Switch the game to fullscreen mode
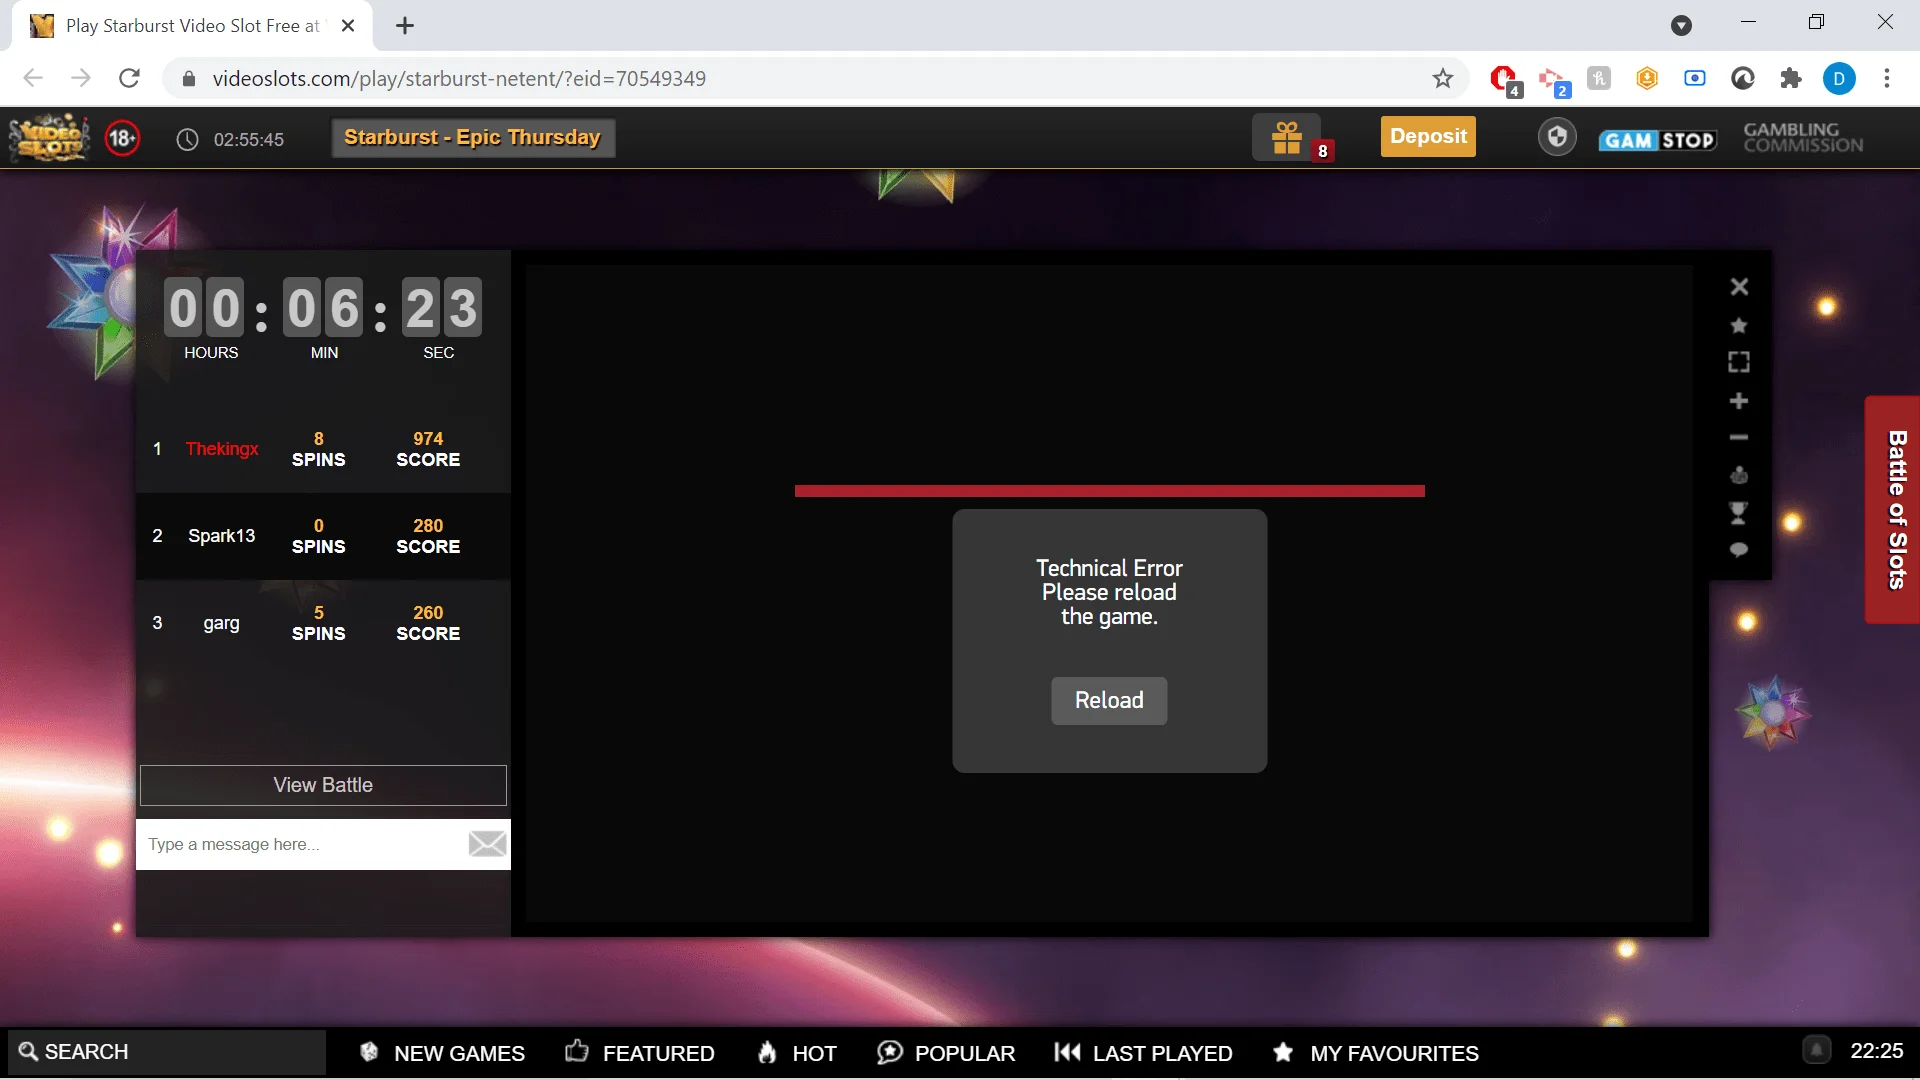 point(1739,362)
